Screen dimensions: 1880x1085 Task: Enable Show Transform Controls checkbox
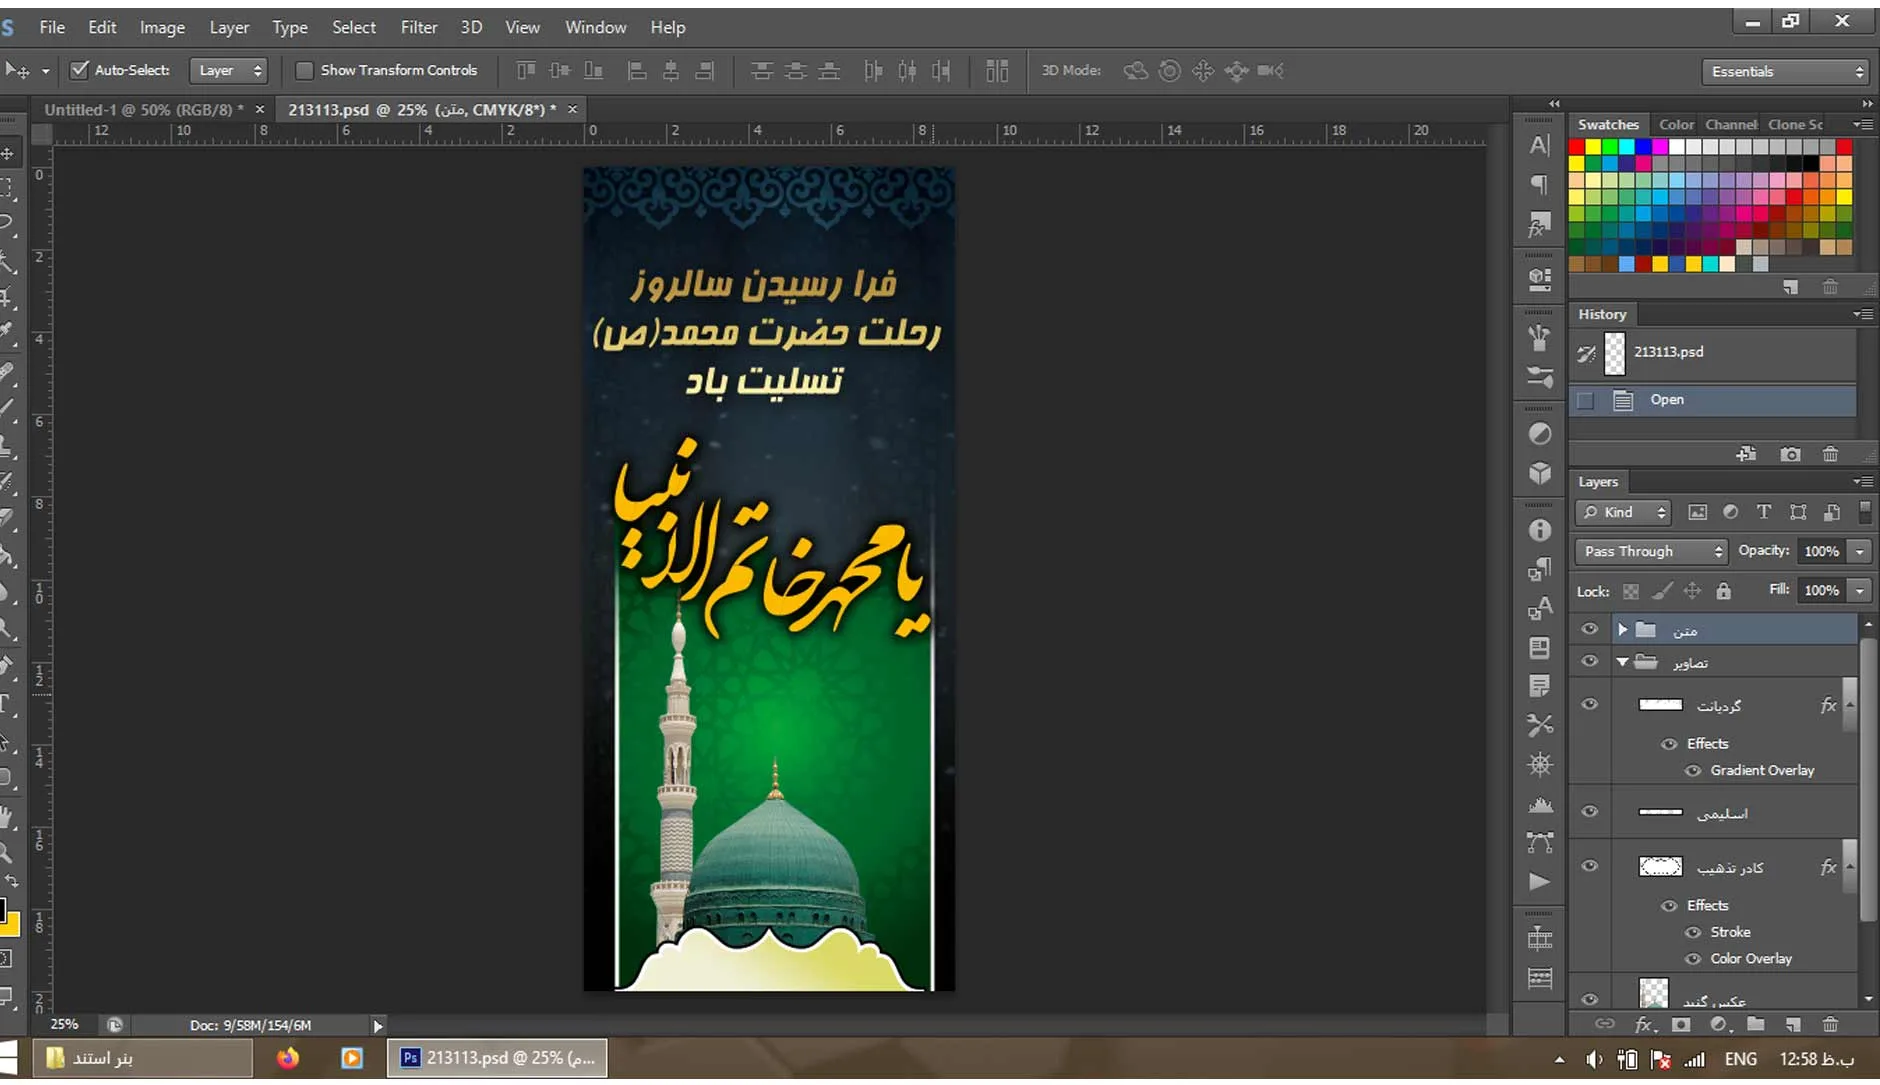point(304,70)
